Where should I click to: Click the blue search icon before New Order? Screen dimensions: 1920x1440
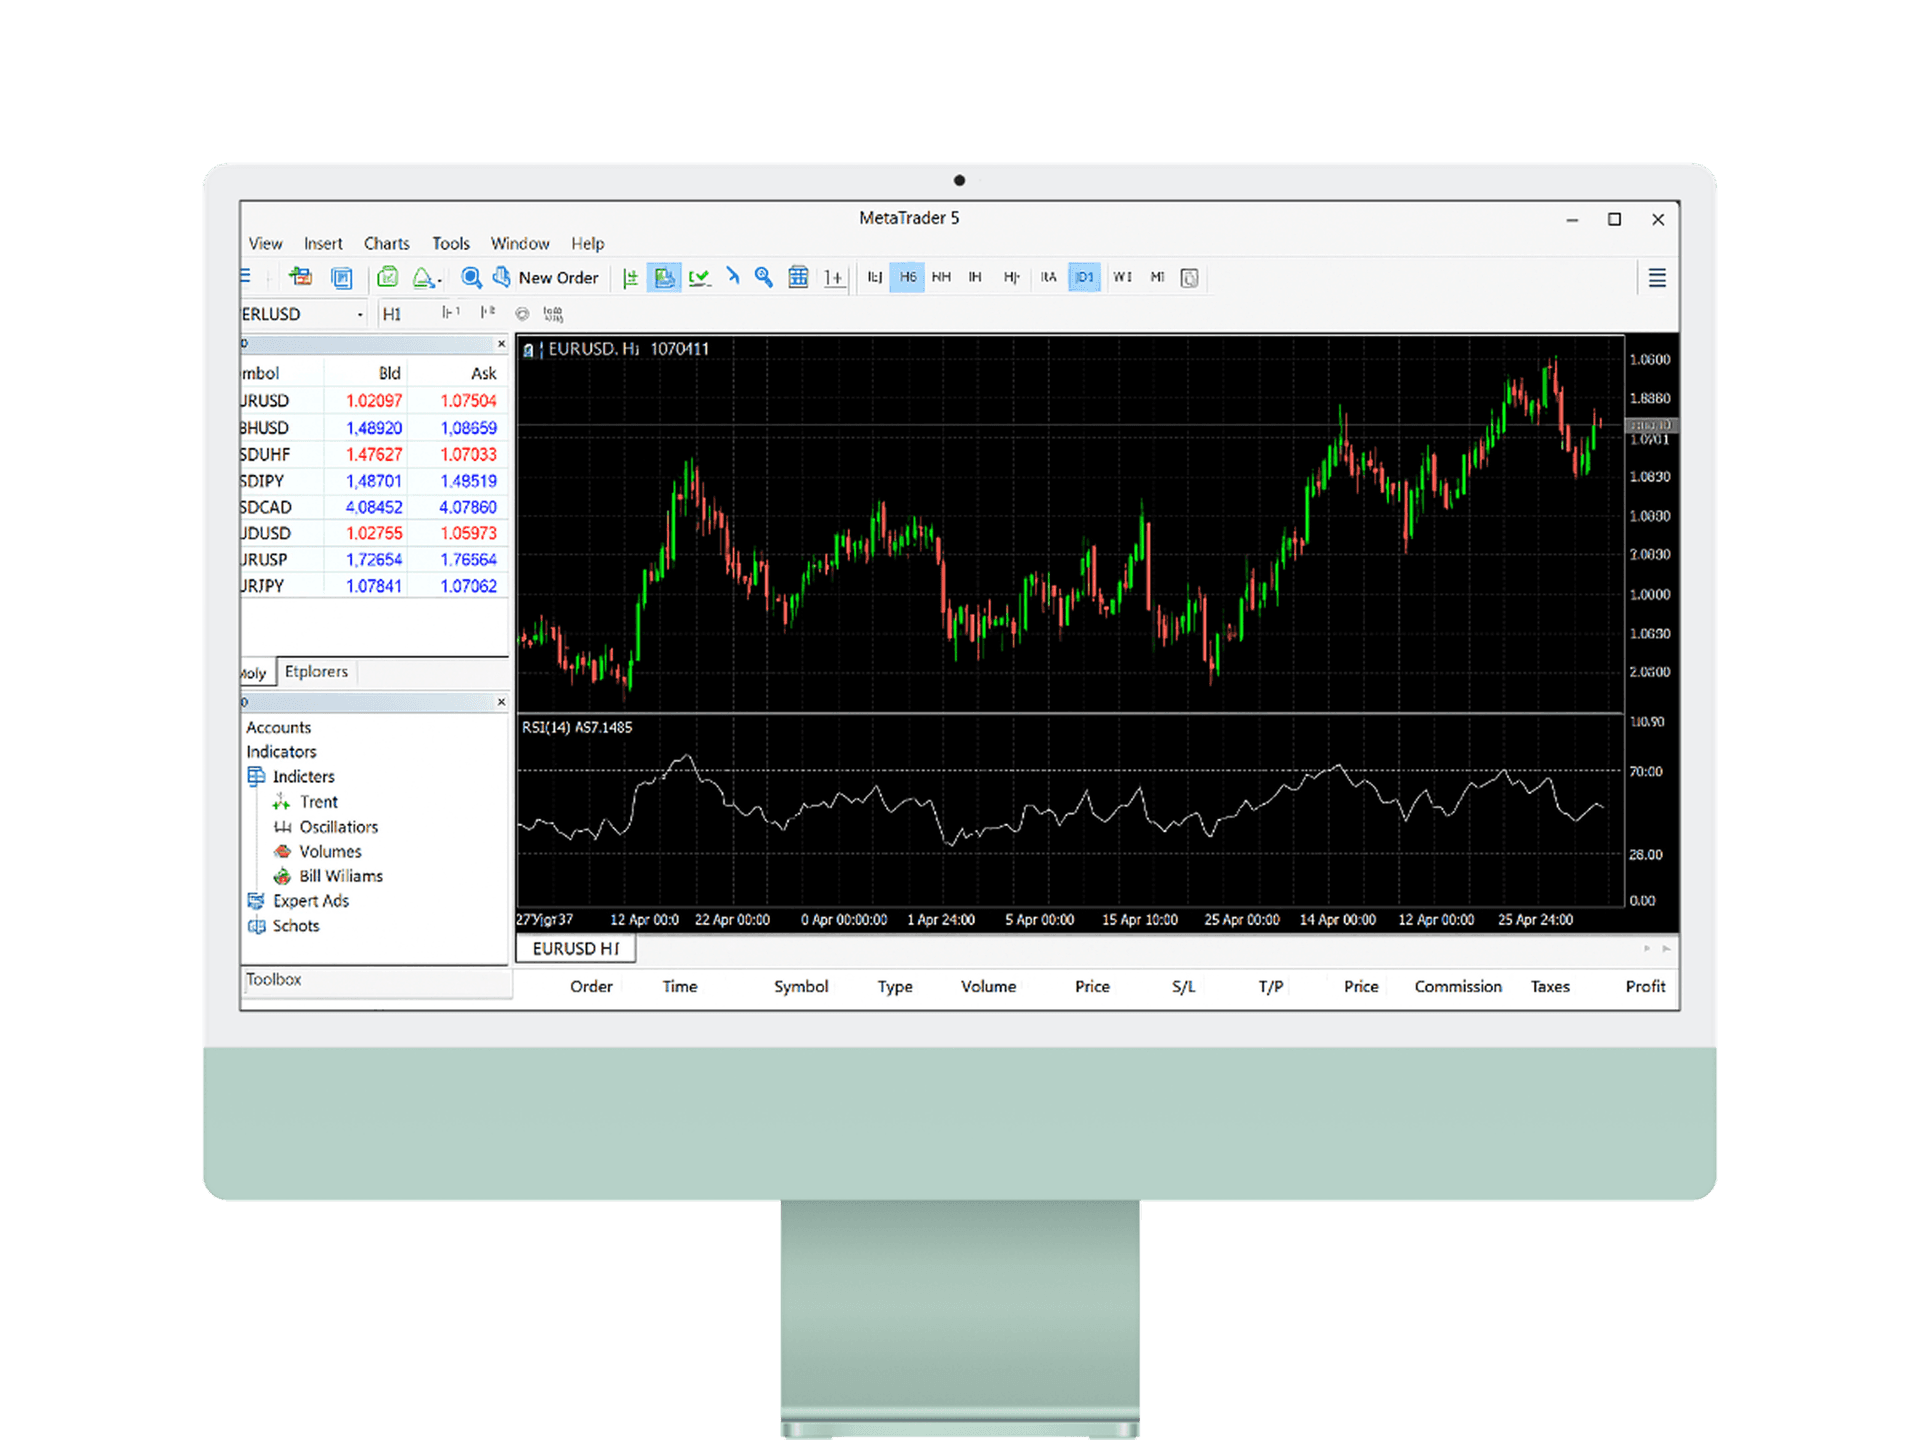pyautogui.click(x=471, y=277)
